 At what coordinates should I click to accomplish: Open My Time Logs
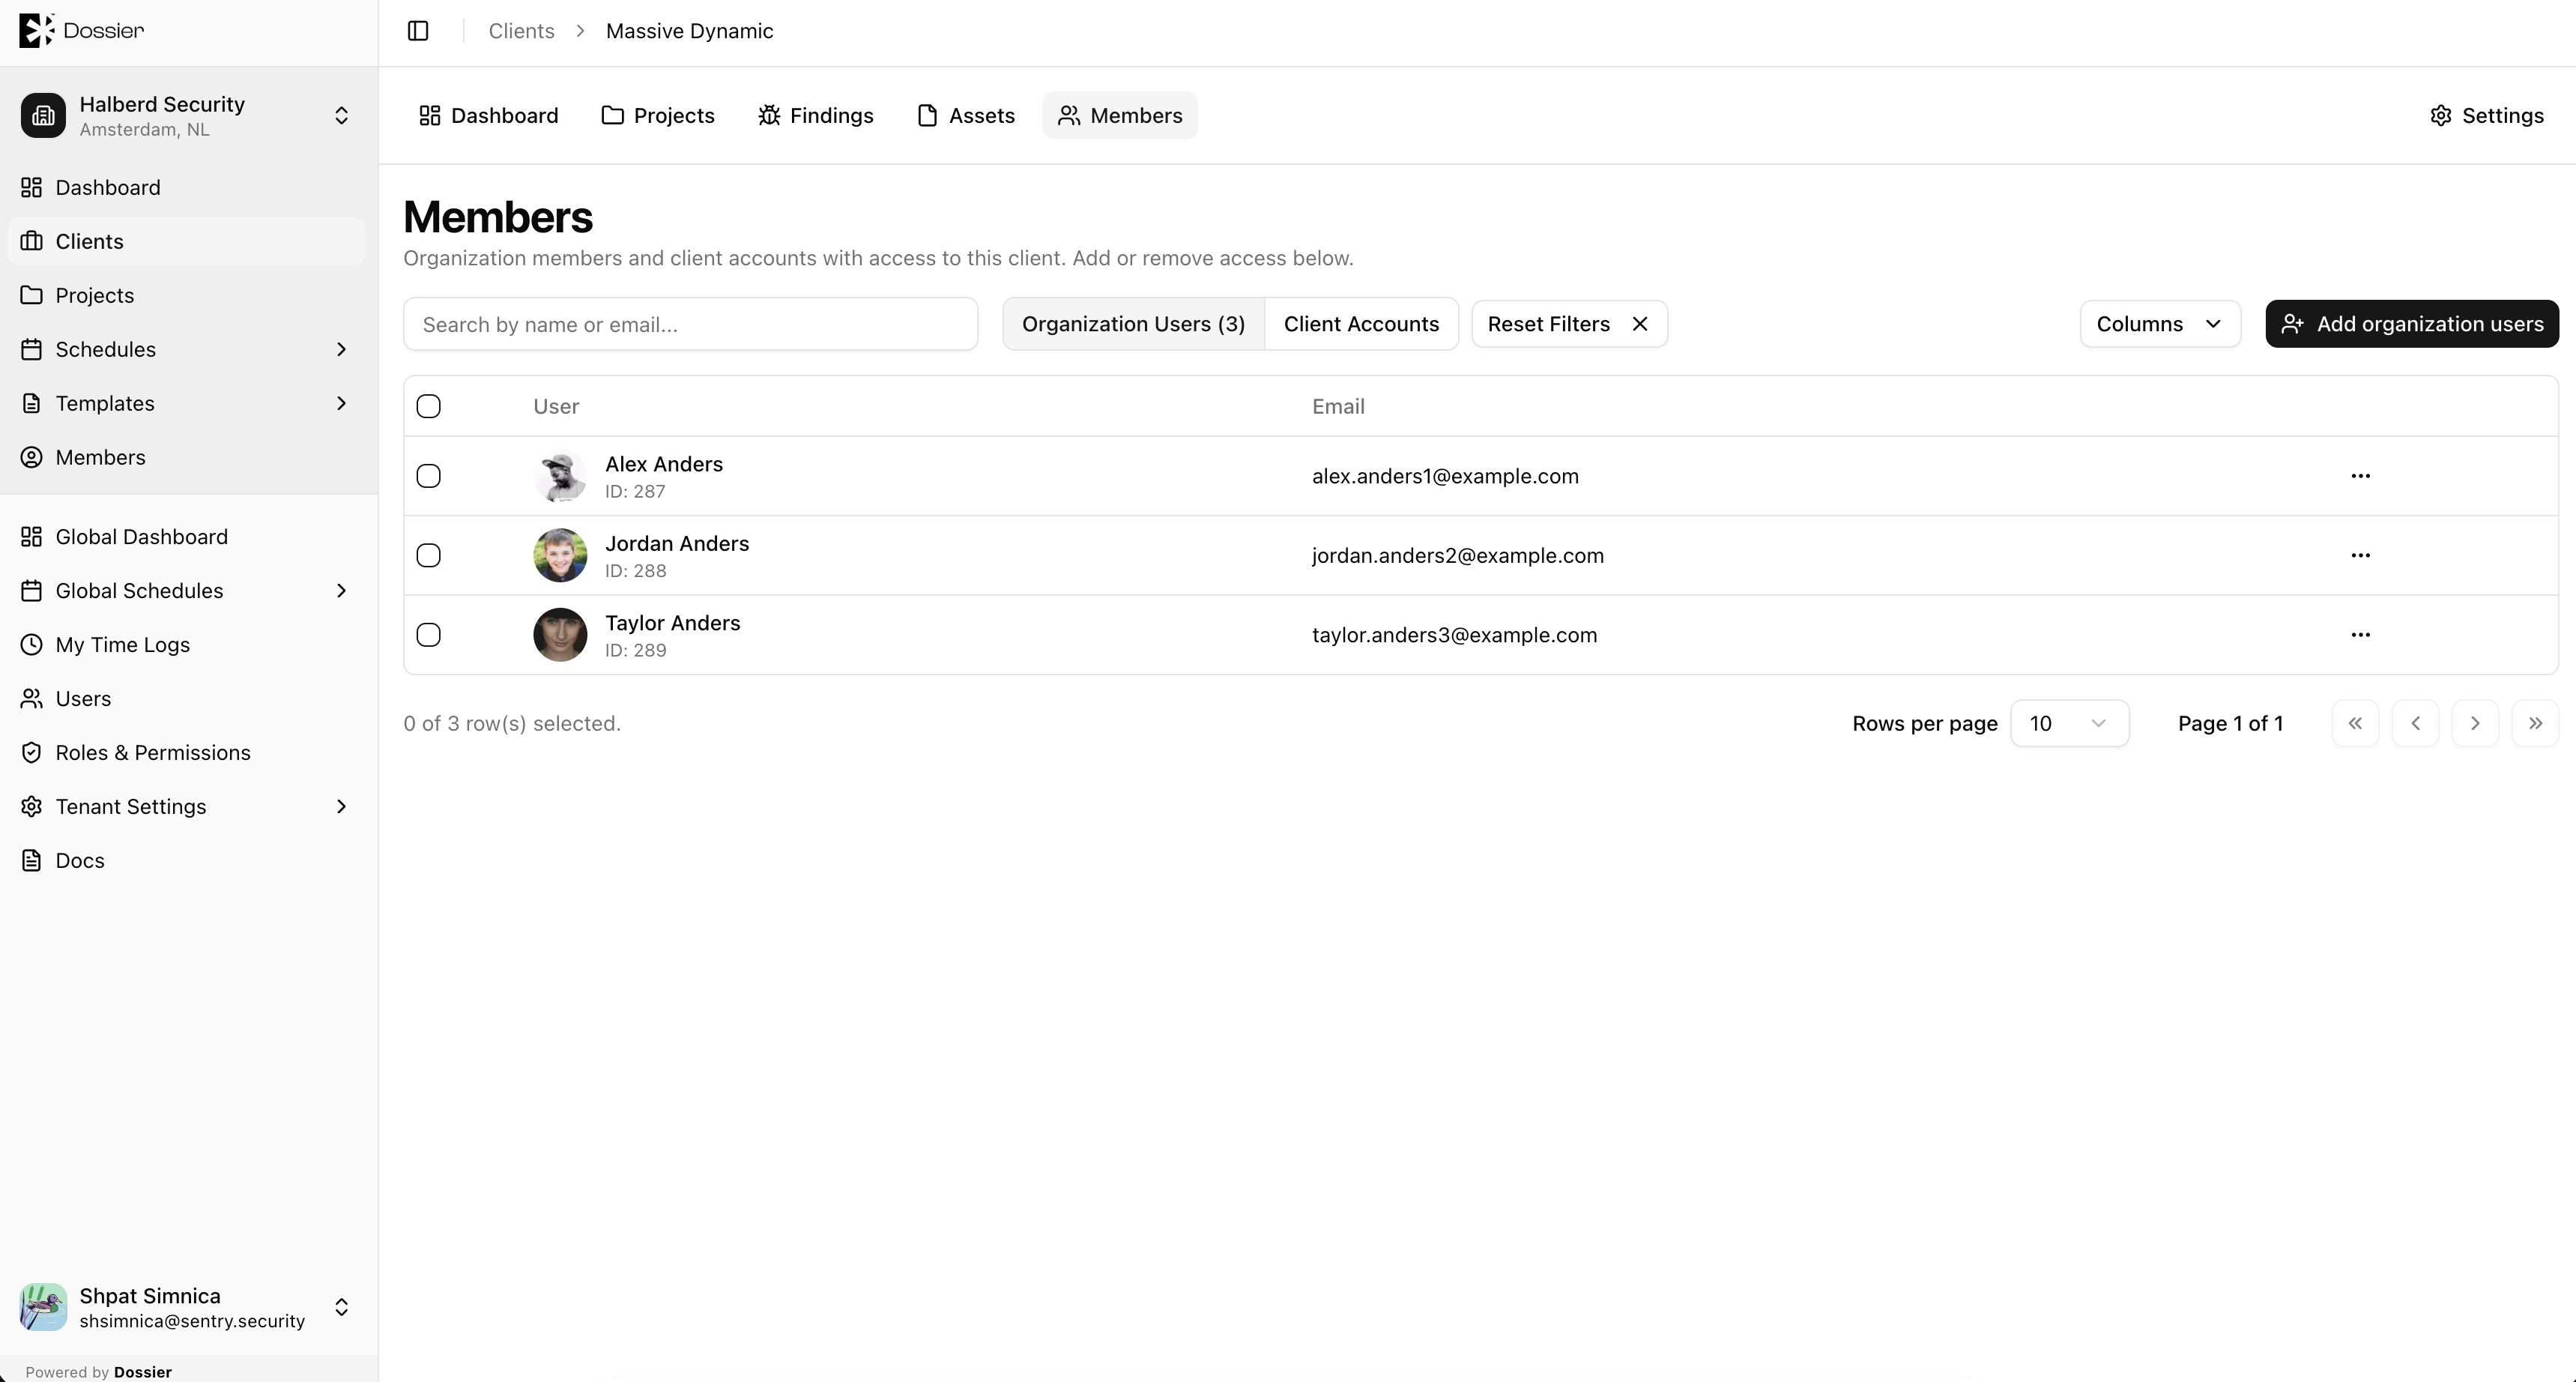pyautogui.click(x=186, y=645)
